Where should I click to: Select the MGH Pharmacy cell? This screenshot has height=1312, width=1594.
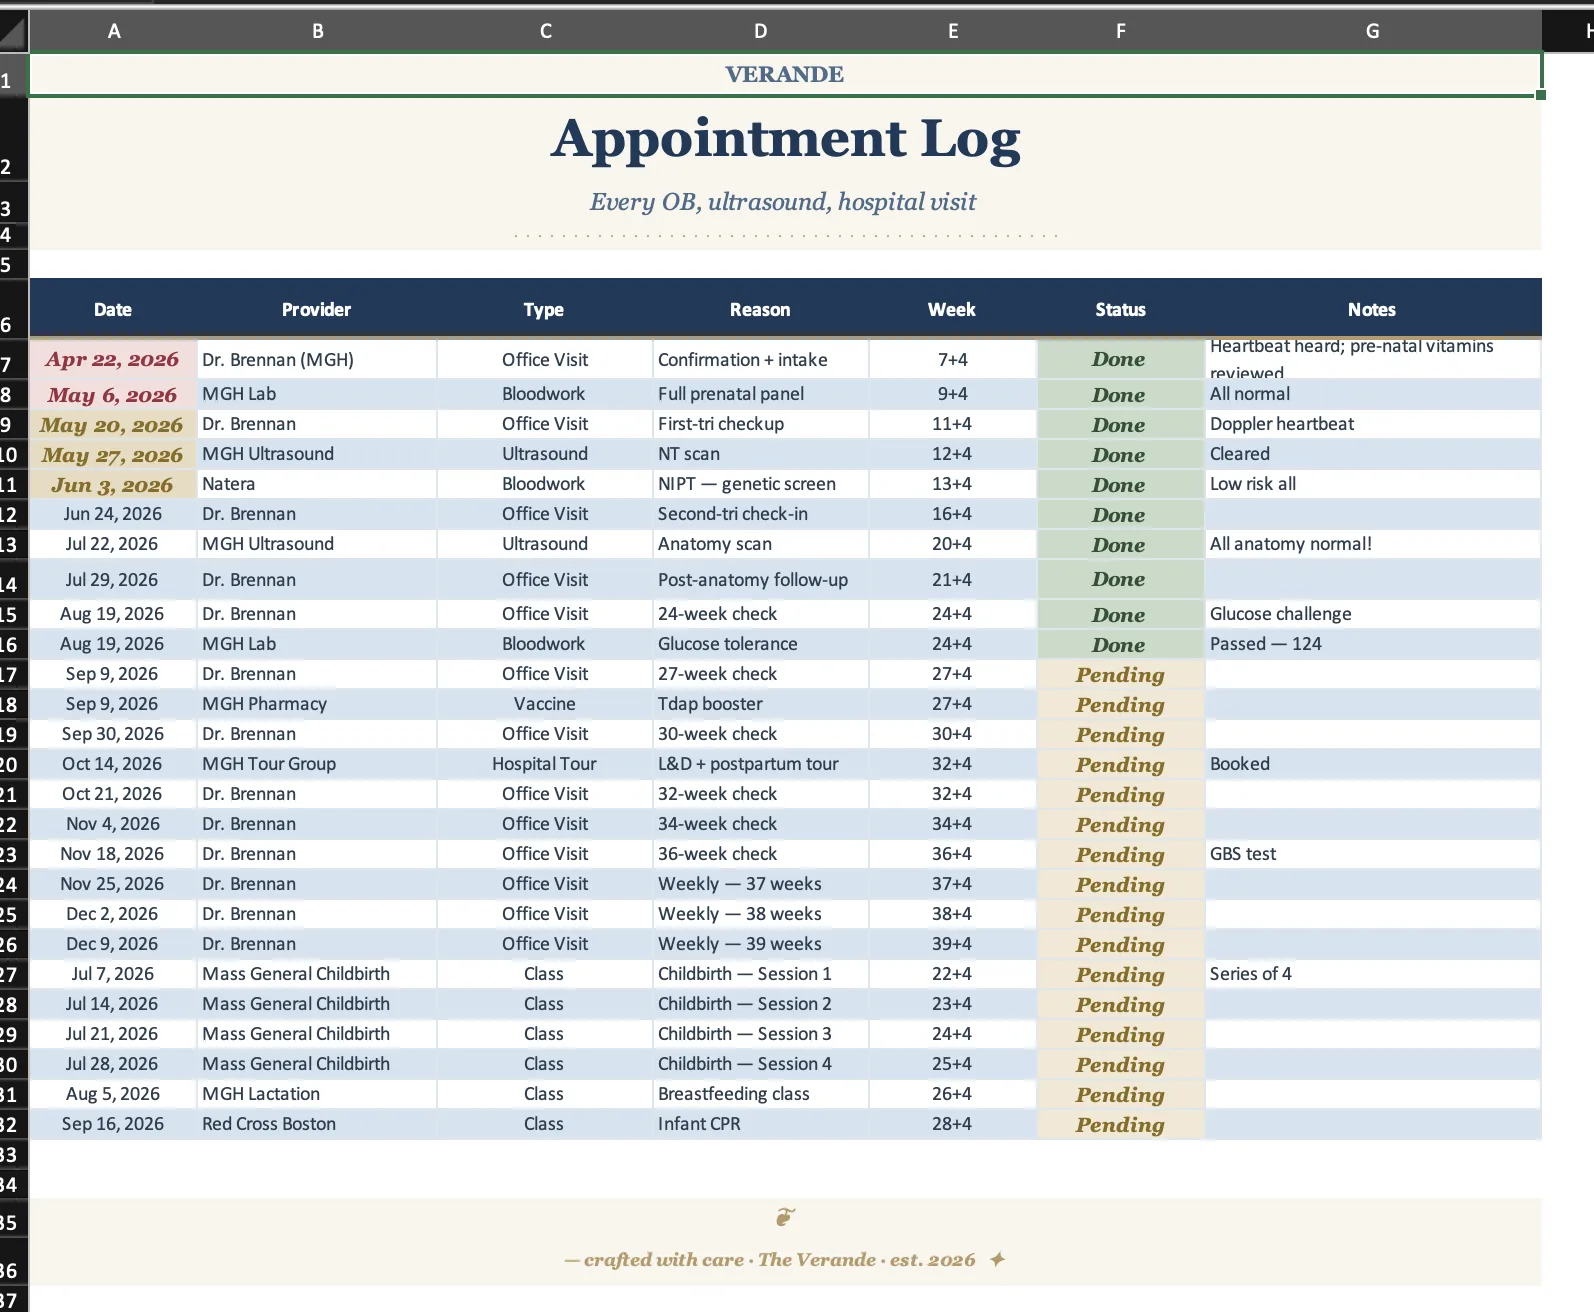click(317, 704)
